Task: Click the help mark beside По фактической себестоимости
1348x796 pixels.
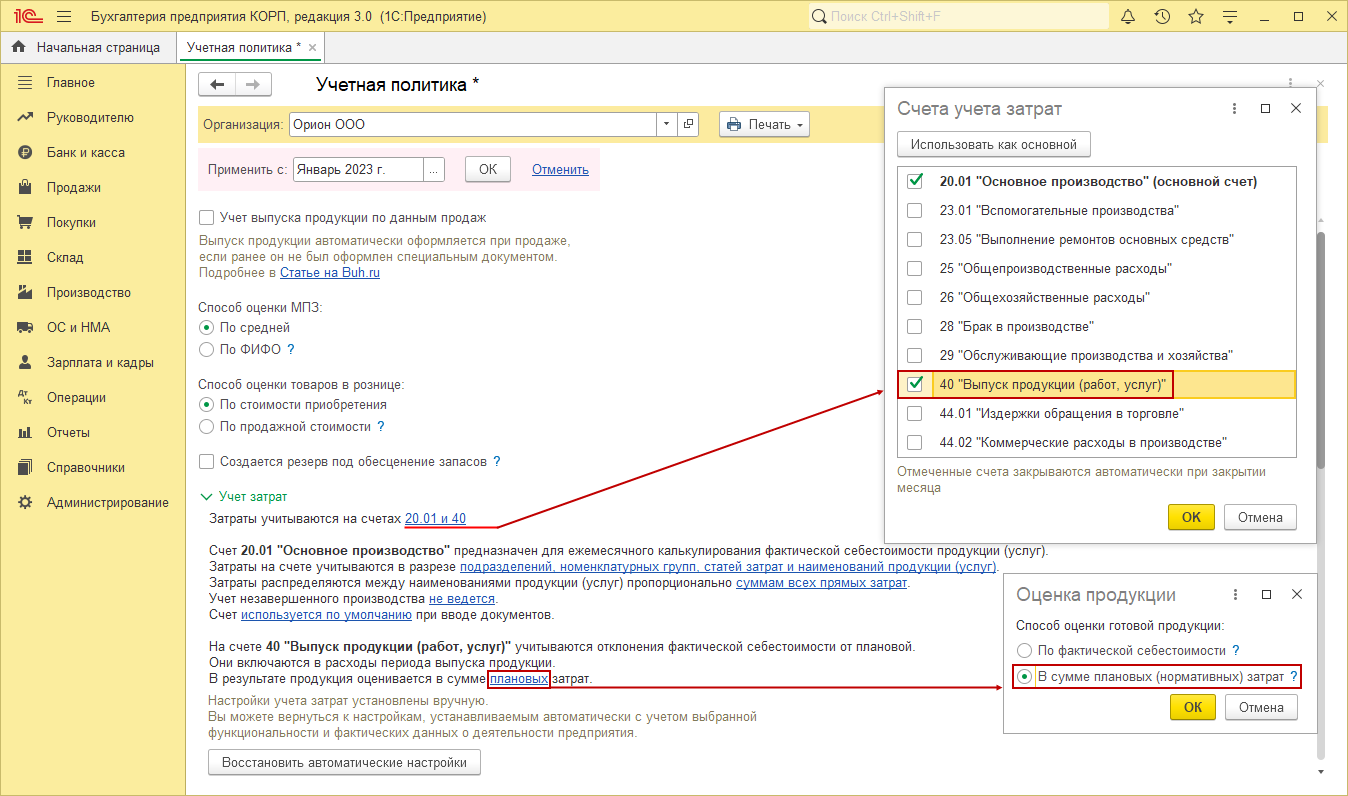Action: (1236, 651)
